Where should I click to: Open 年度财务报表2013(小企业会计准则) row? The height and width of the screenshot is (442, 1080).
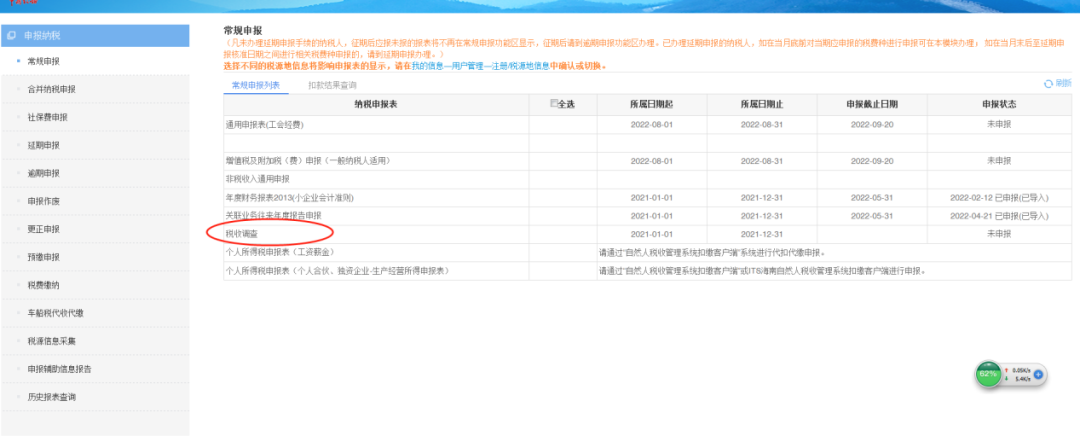(647, 198)
